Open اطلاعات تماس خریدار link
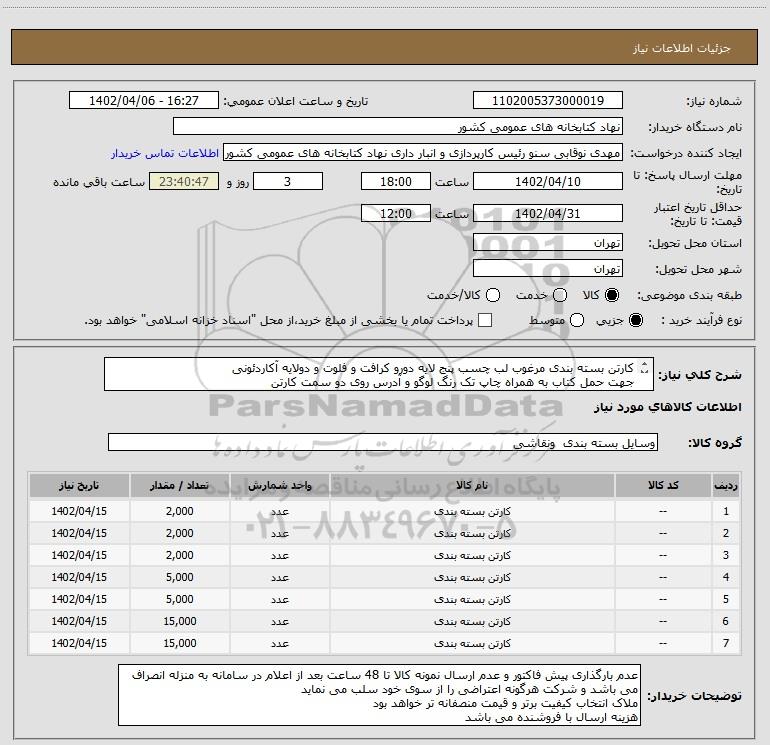The width and height of the screenshot is (770, 745). pyautogui.click(x=165, y=153)
